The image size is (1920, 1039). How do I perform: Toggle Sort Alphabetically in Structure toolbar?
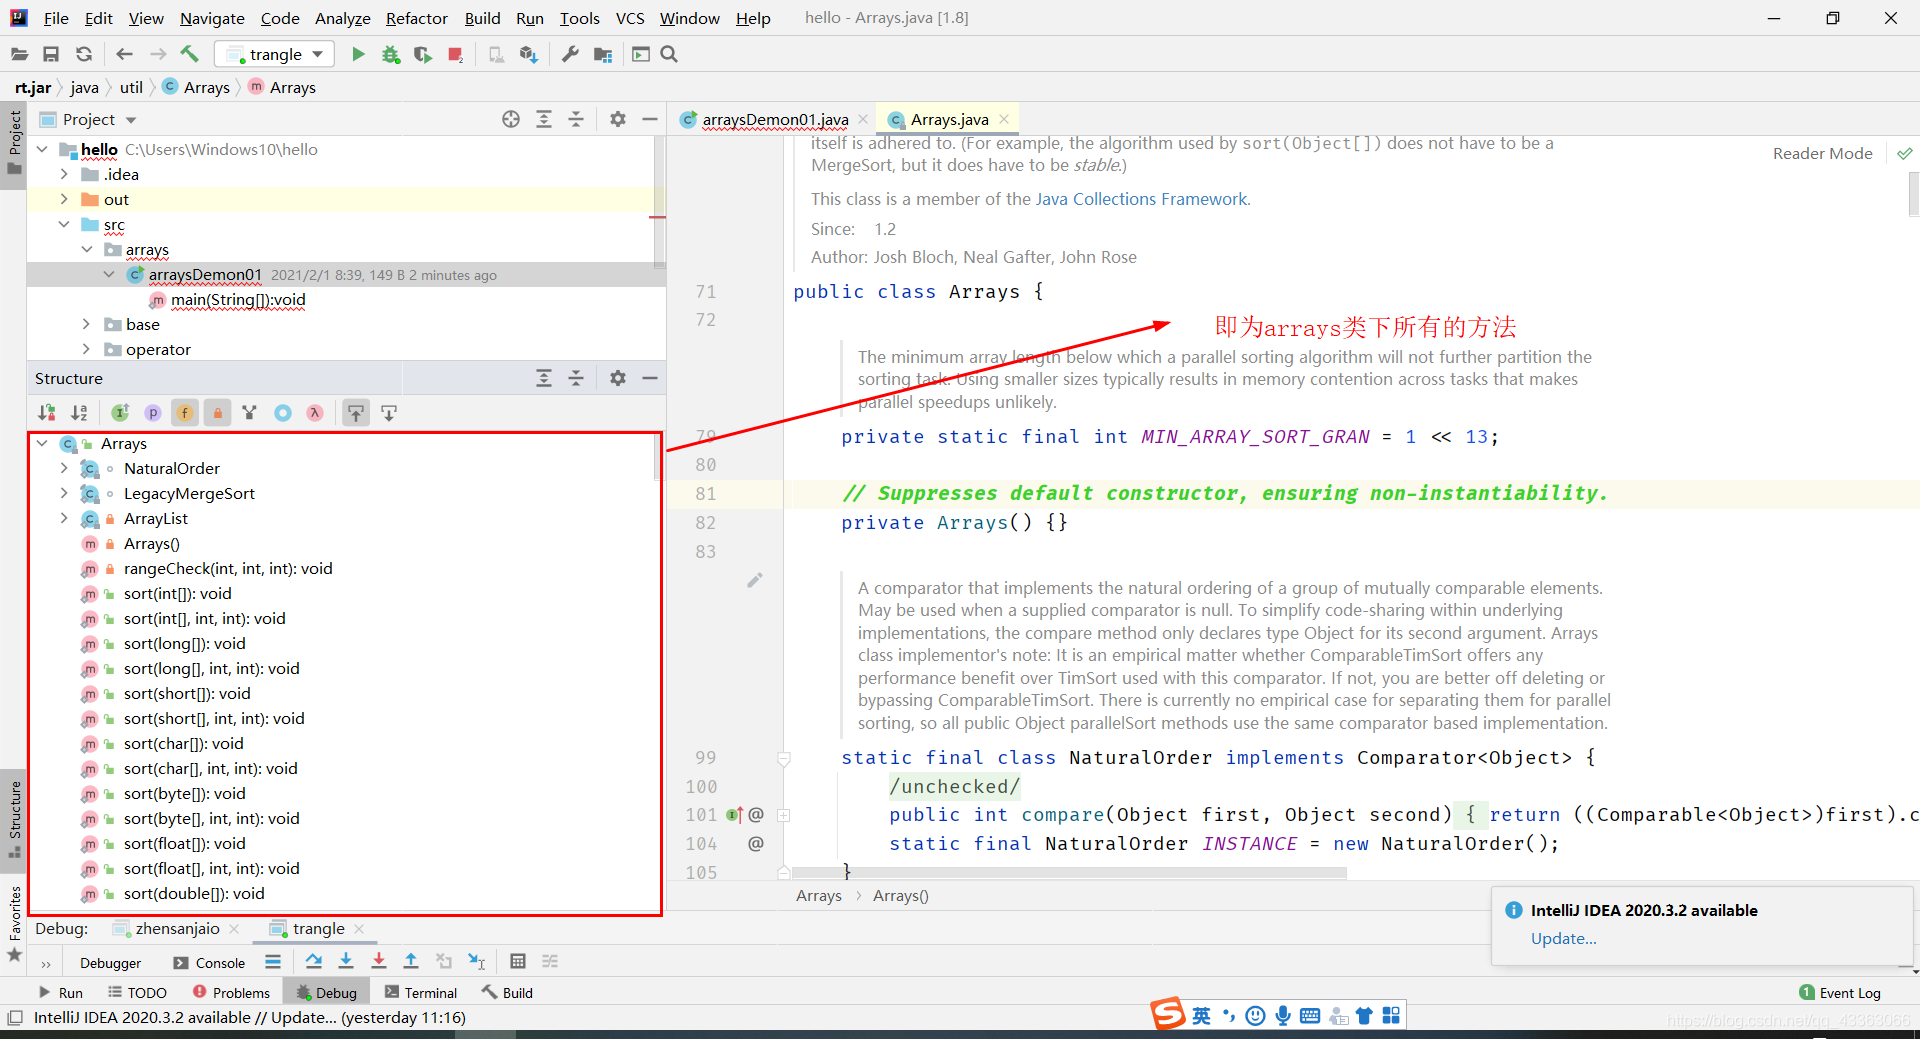(80, 412)
